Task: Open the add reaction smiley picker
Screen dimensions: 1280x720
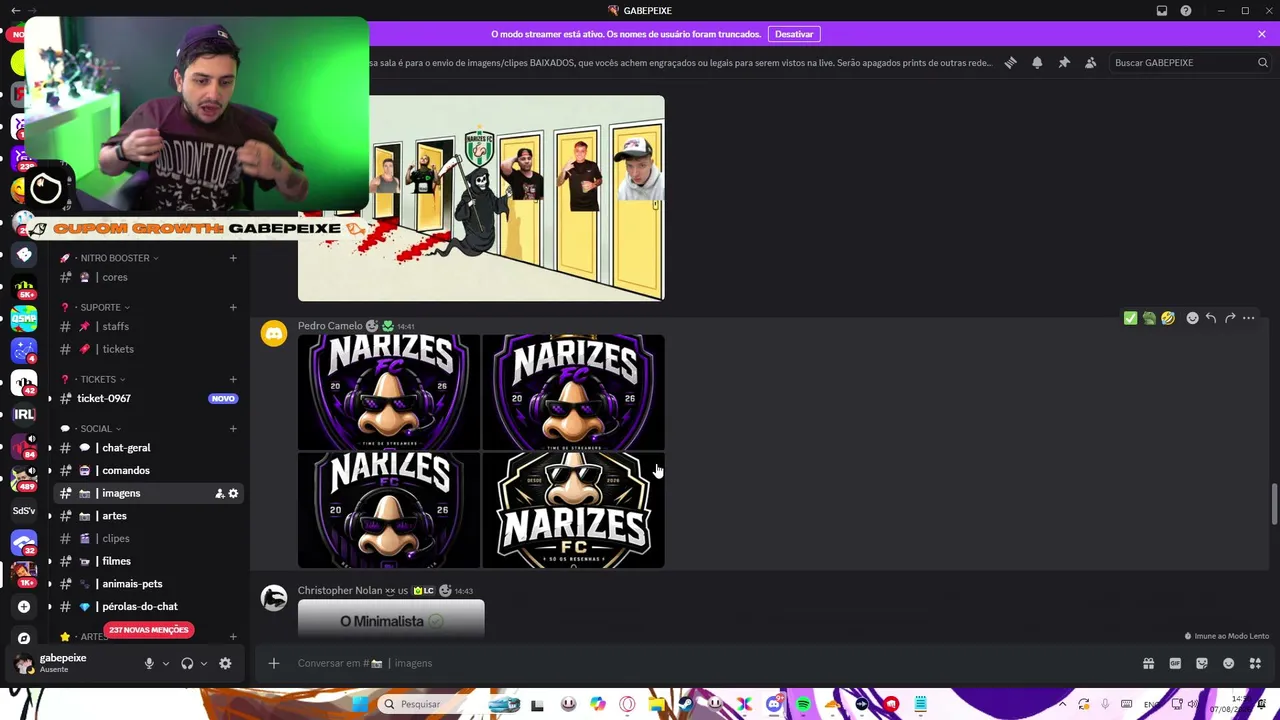Action: 1192,318
